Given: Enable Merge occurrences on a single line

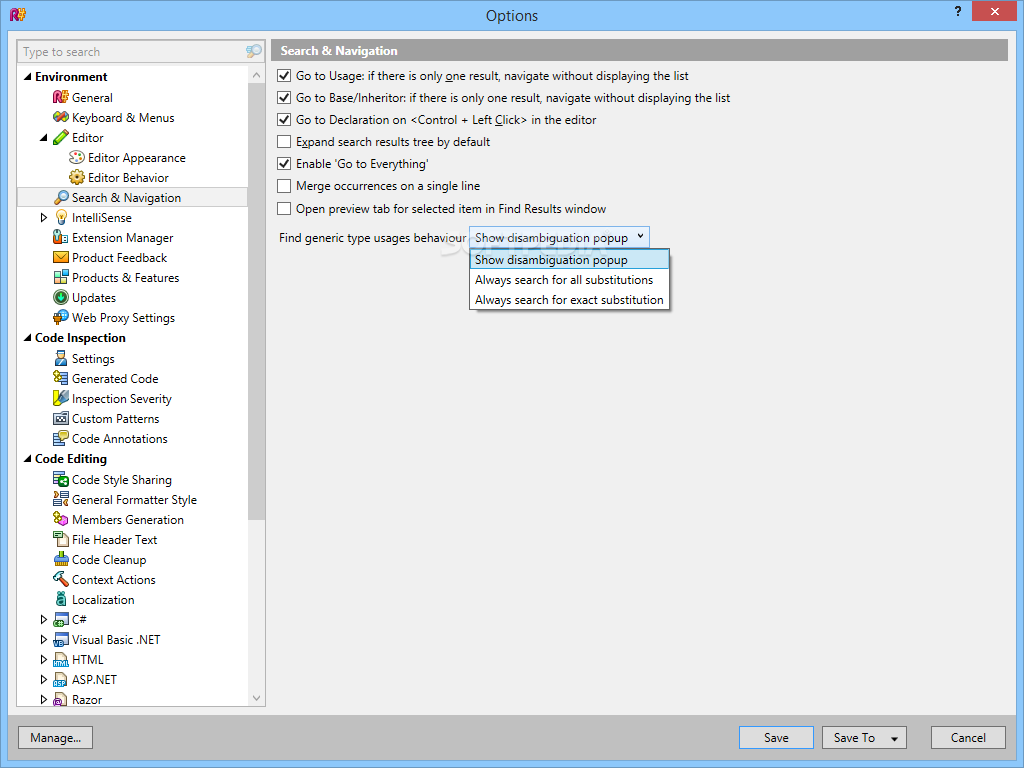Looking at the screenshot, I should tap(284, 186).
